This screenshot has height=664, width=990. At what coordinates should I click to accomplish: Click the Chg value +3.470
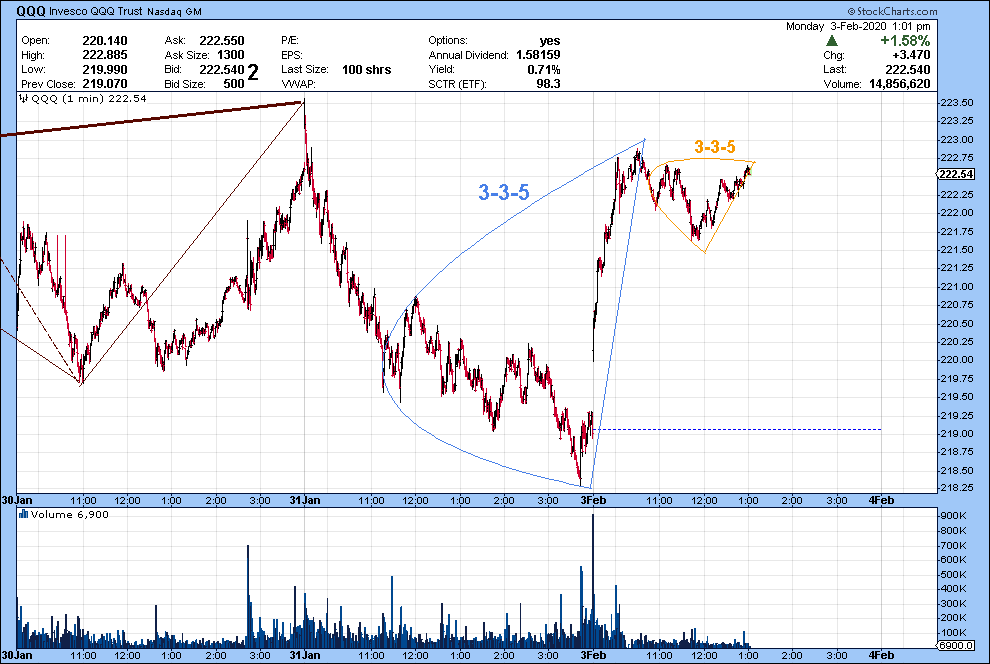tap(911, 55)
